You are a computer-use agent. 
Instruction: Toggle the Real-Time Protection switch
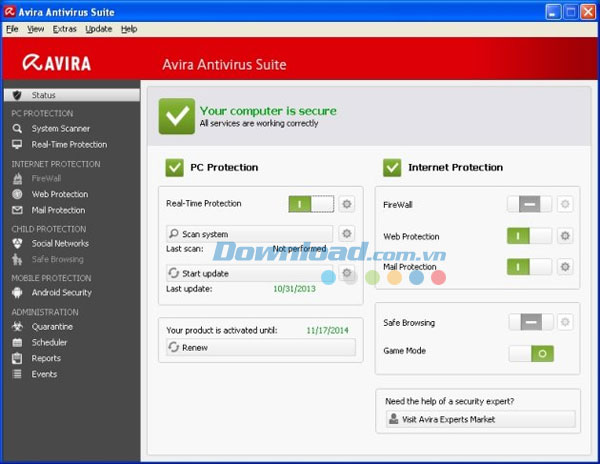pos(311,204)
